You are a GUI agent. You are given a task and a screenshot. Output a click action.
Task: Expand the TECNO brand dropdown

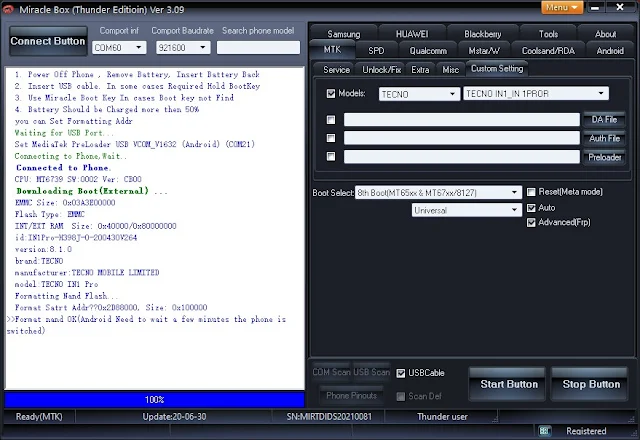coord(419,94)
